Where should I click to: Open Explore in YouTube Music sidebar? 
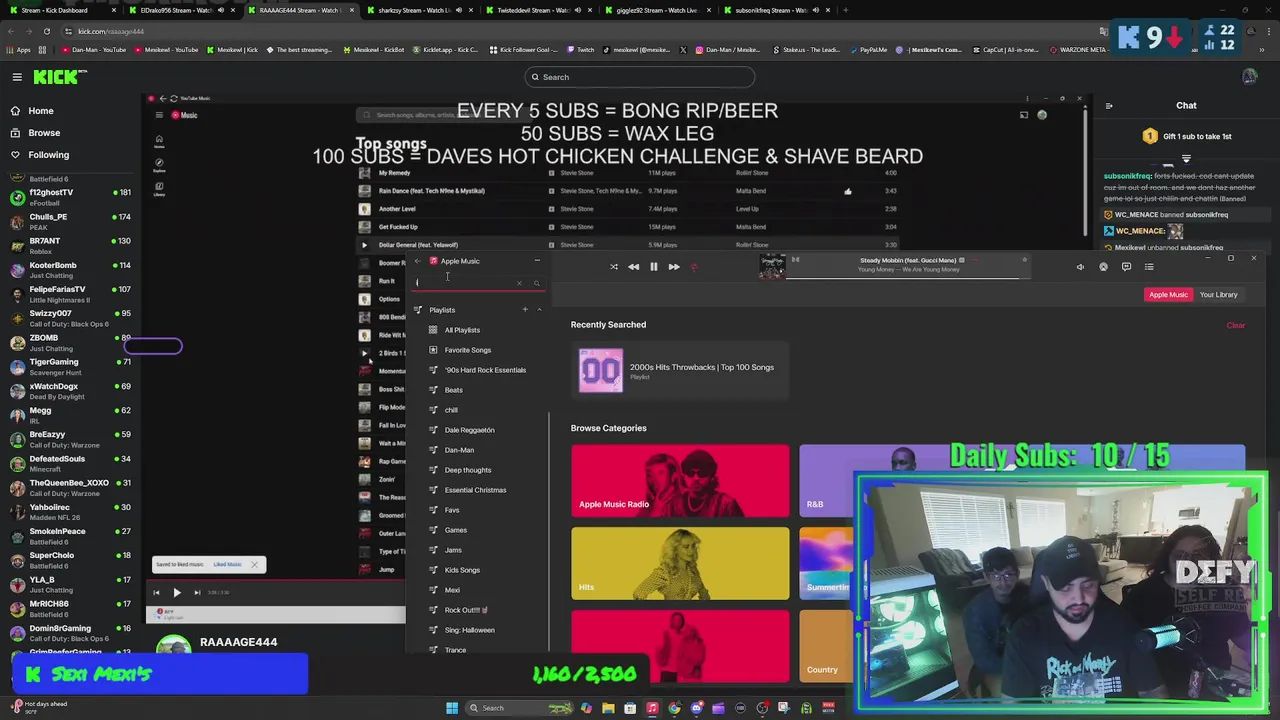coord(159,165)
